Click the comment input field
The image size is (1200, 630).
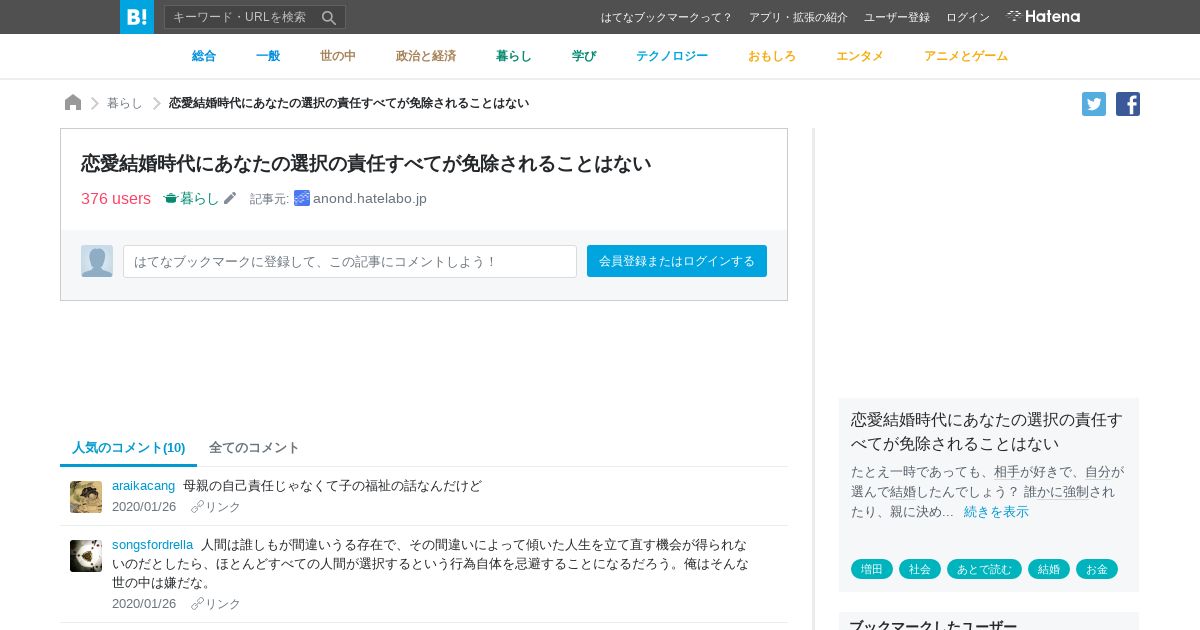point(350,261)
